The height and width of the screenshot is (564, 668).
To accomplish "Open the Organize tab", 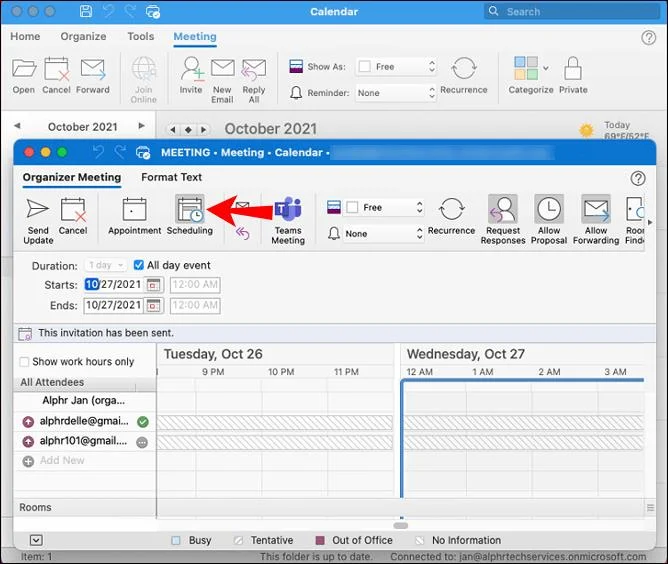I will (83, 37).
